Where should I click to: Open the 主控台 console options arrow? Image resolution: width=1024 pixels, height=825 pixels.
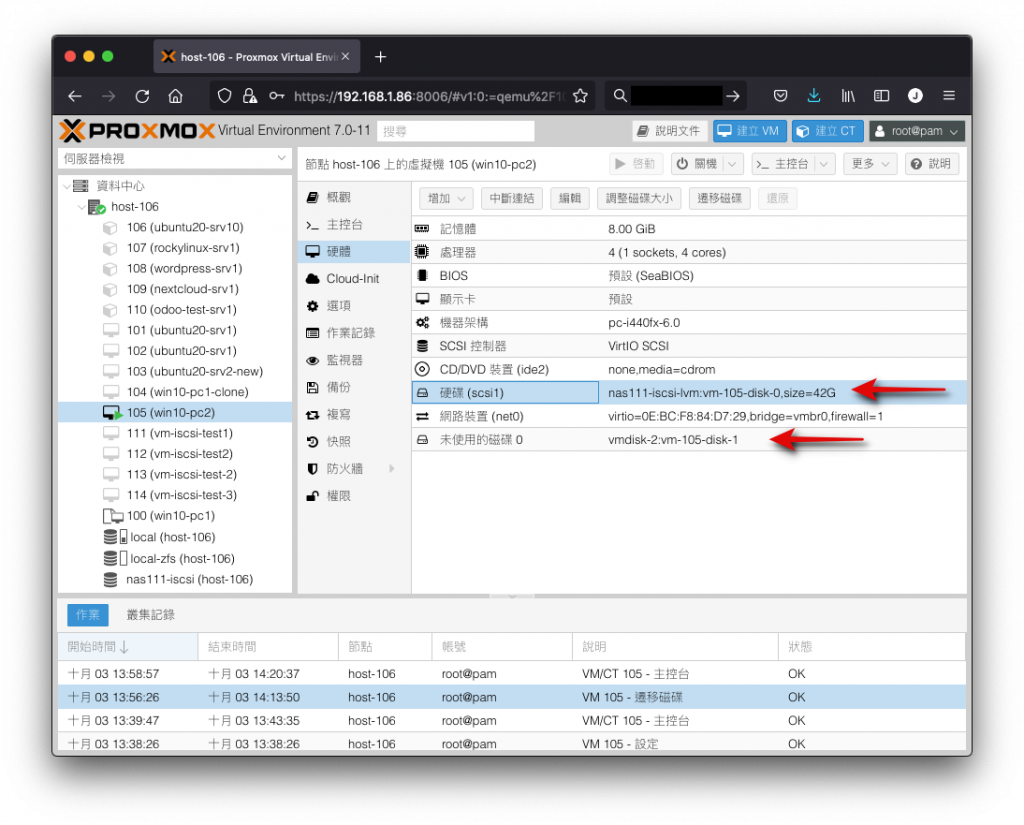pyautogui.click(x=825, y=164)
